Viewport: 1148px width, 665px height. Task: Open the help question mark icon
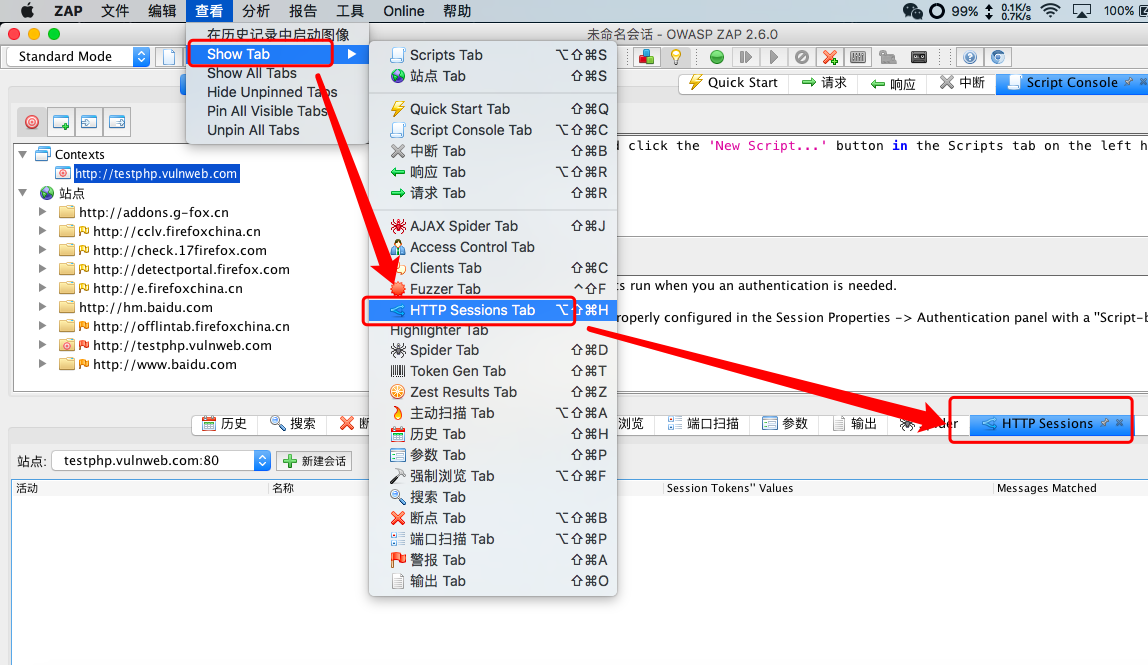tap(969, 57)
